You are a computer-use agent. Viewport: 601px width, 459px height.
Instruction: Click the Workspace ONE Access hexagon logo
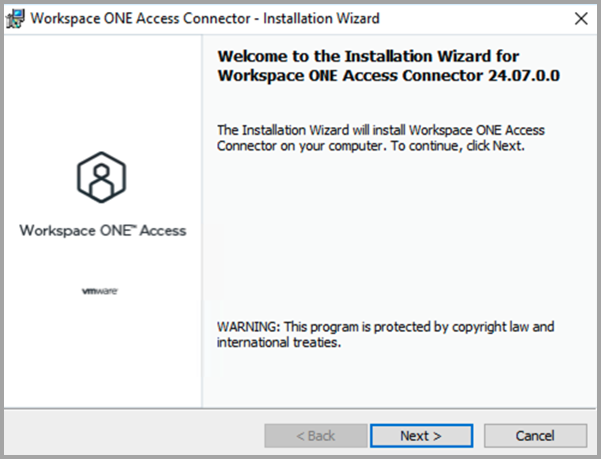[102, 177]
